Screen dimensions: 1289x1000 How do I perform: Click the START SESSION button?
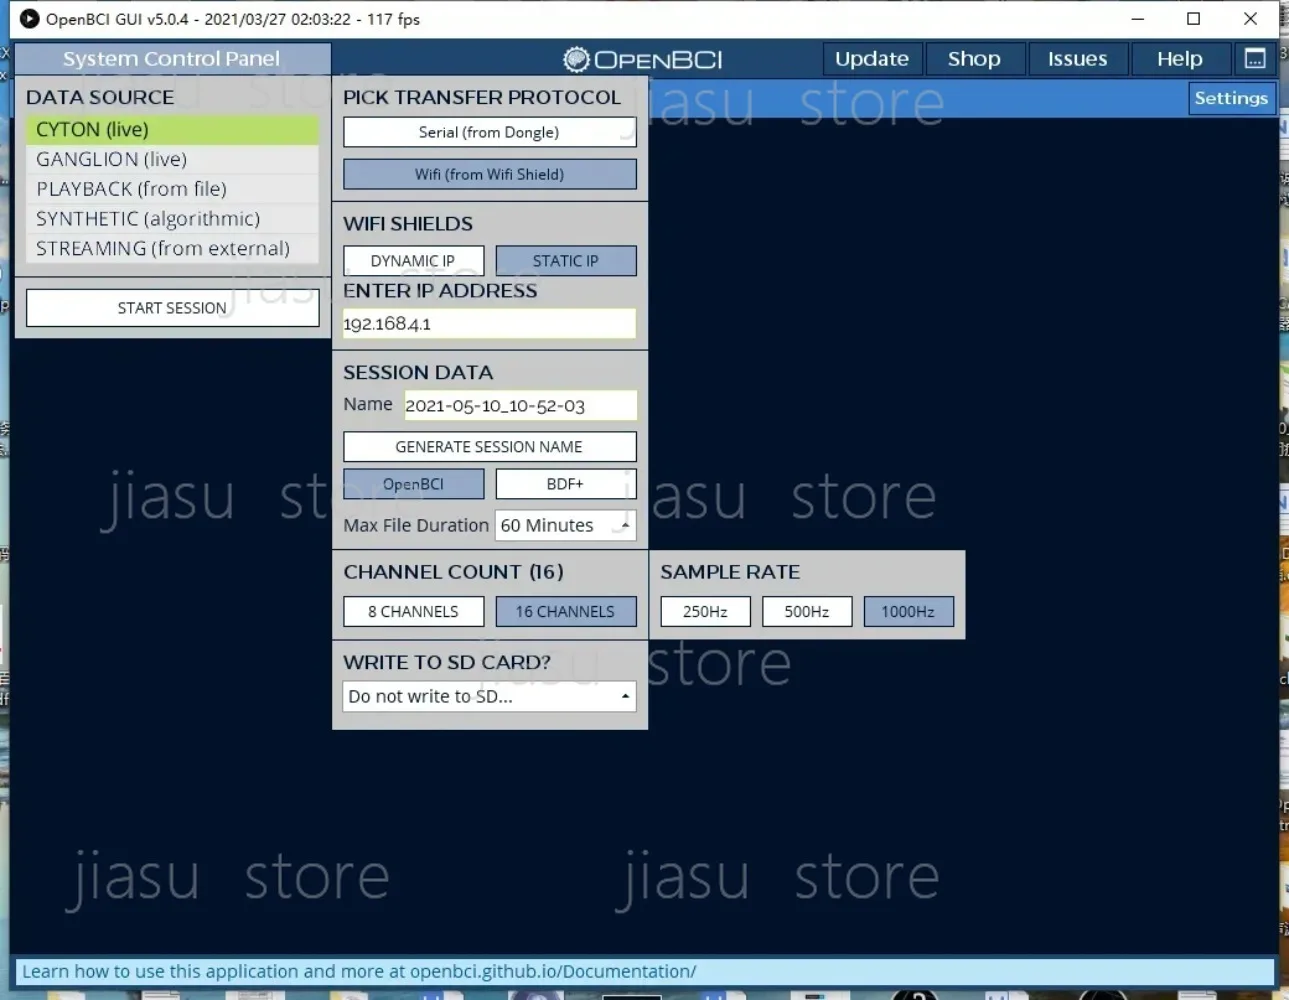173,308
